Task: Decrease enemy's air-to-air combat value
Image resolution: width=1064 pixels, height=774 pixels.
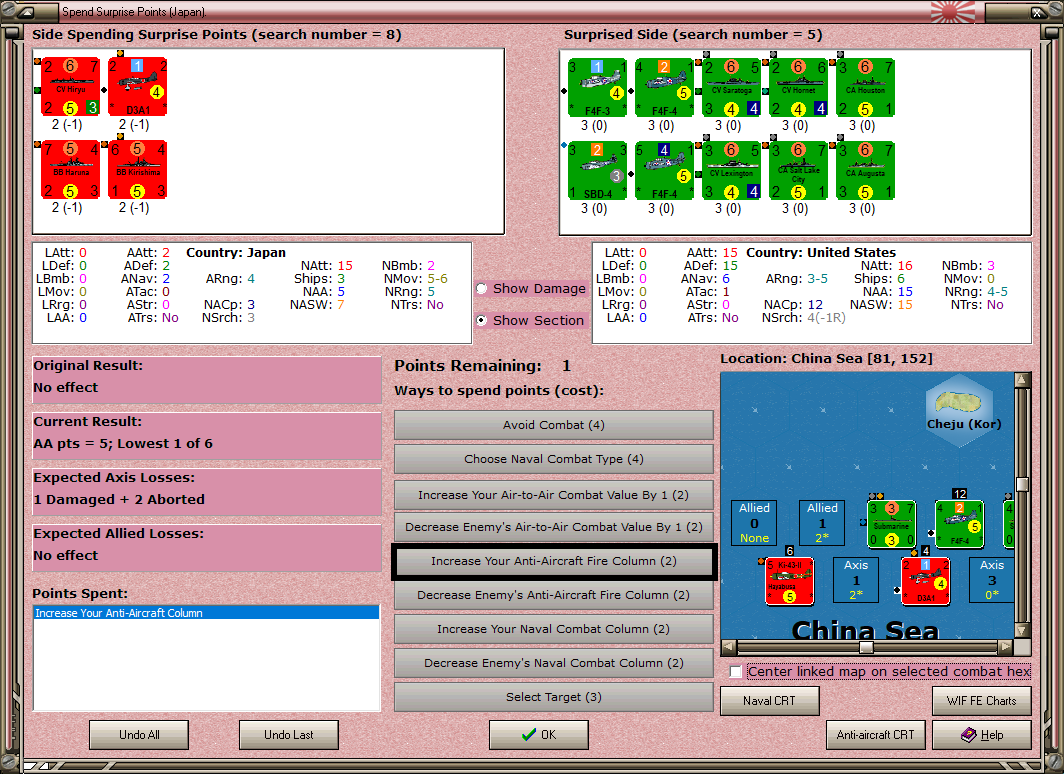Action: coord(554,527)
